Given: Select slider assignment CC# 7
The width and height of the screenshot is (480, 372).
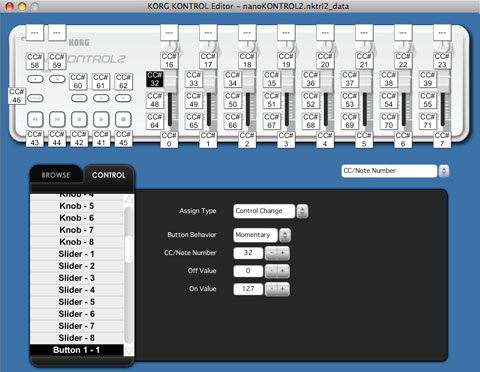Looking at the screenshot, I should click(442, 140).
